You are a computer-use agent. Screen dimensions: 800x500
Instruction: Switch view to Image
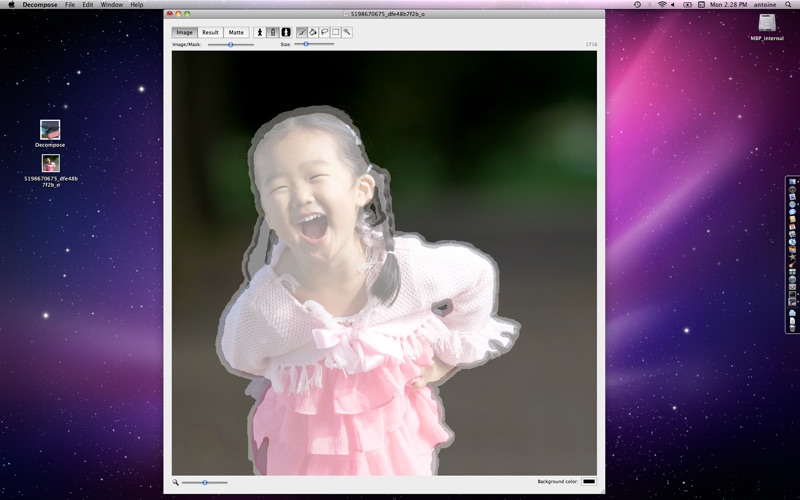185,32
